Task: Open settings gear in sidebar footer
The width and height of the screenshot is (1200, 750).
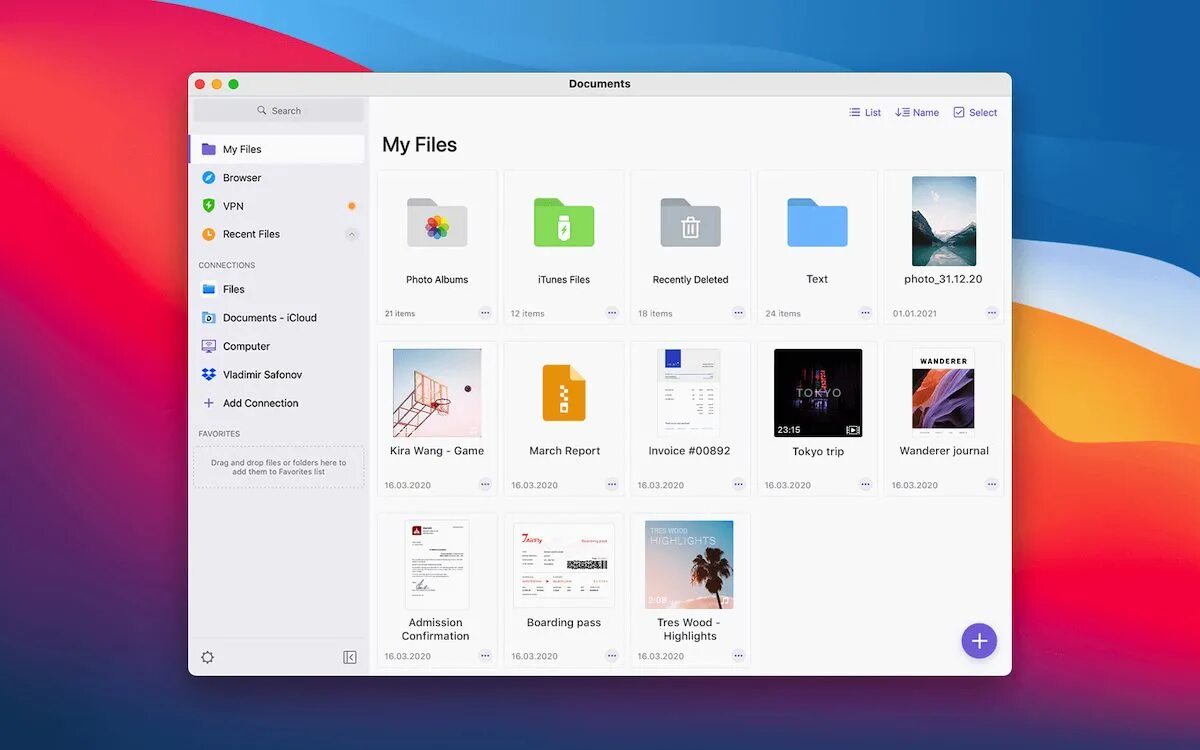Action: click(x=207, y=657)
